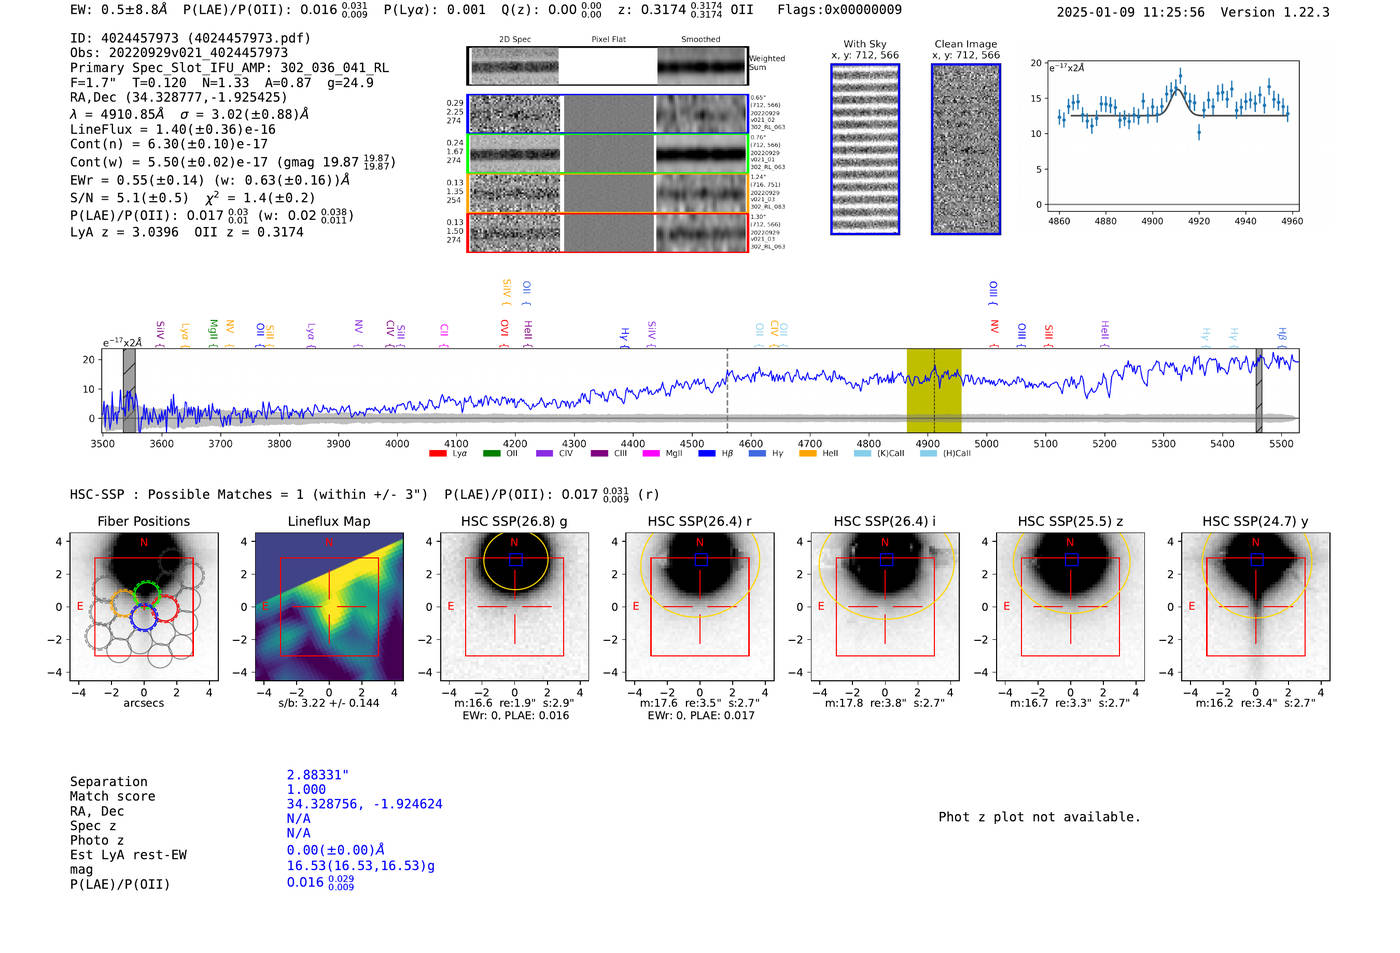
Task: Click the z: 0.3174 OII header value
Action: 685,9
